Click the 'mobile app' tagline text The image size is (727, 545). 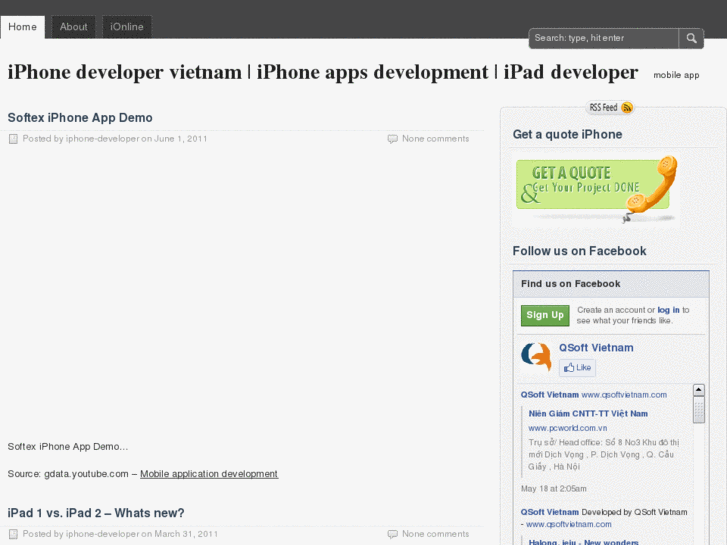[x=676, y=75]
